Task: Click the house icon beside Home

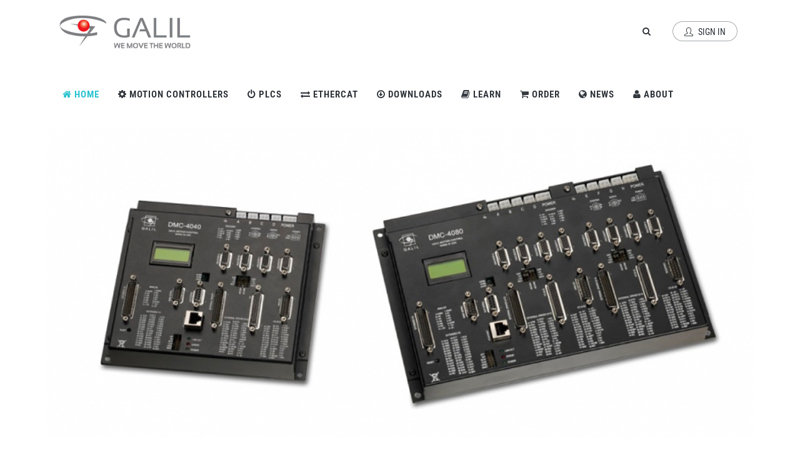Action: (67, 94)
